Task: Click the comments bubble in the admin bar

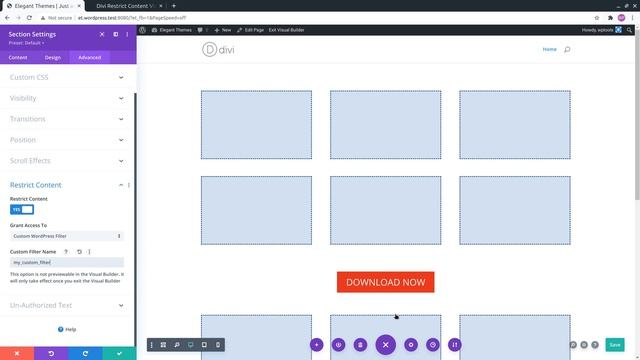Action: coord(200,30)
